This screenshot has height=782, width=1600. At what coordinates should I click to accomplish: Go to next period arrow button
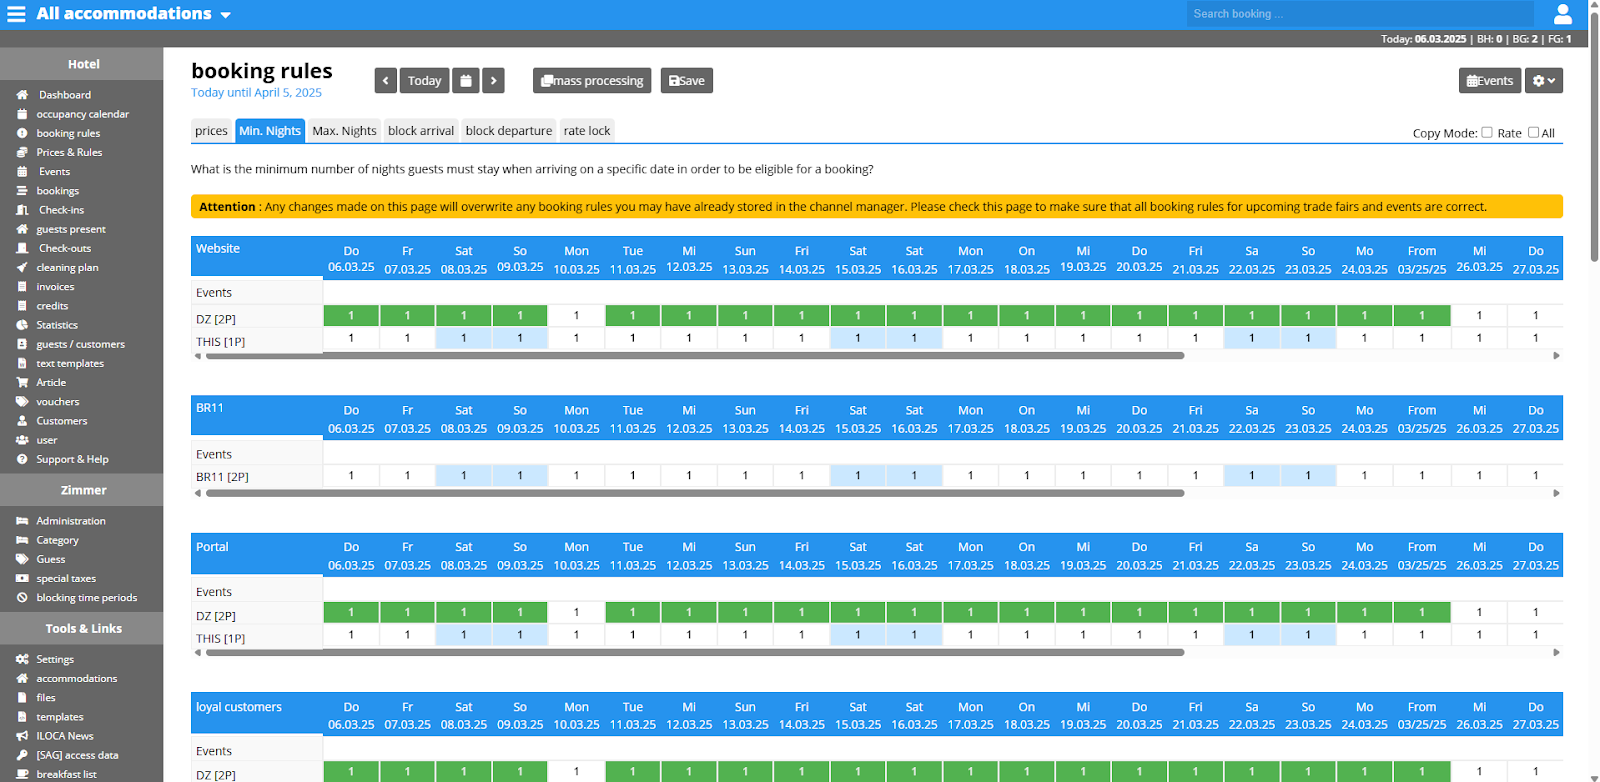(x=493, y=81)
